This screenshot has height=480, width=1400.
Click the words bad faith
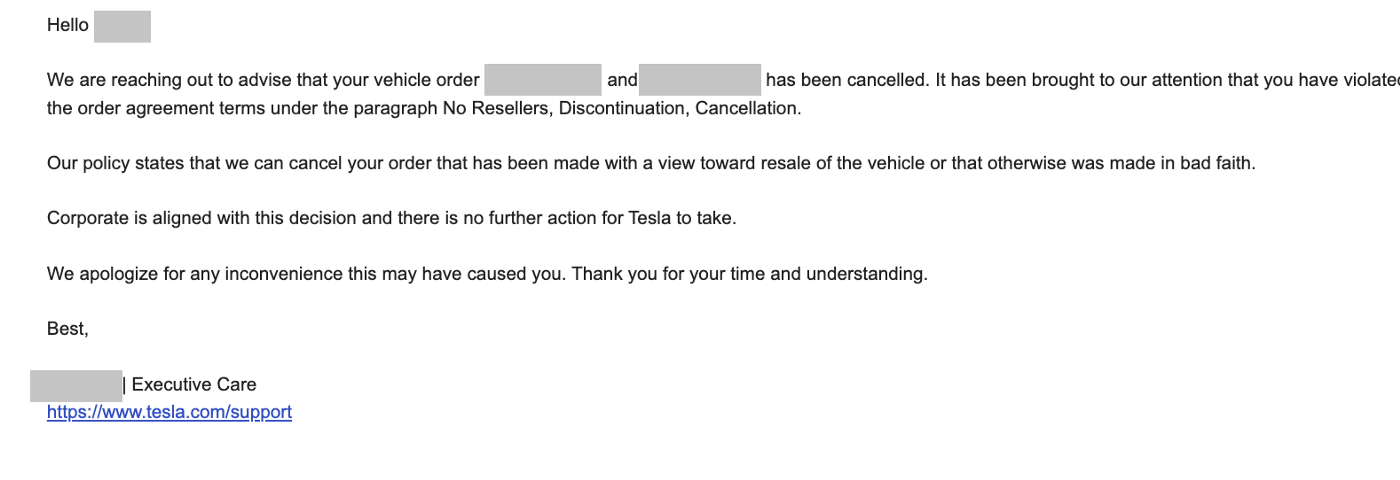tap(1218, 163)
